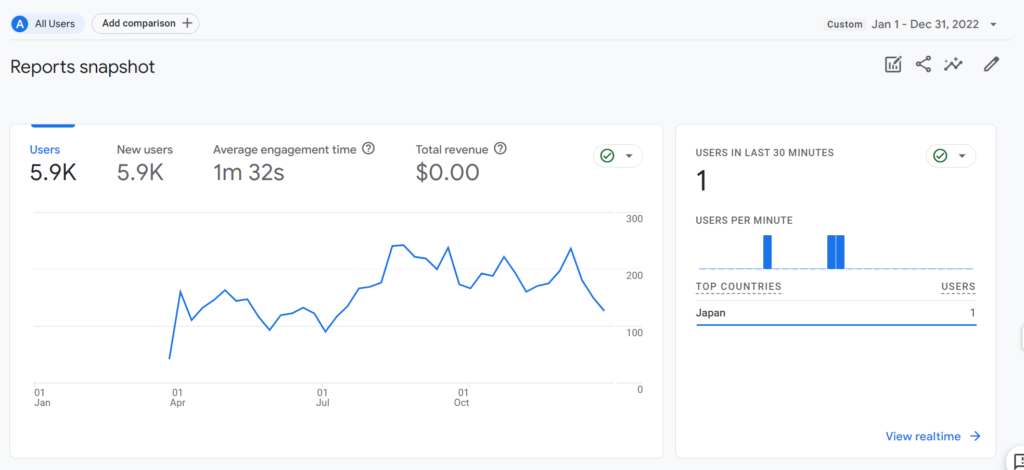Image resolution: width=1024 pixels, height=470 pixels.
Task: Select the Average engagement time metric tab
Action: (294, 163)
